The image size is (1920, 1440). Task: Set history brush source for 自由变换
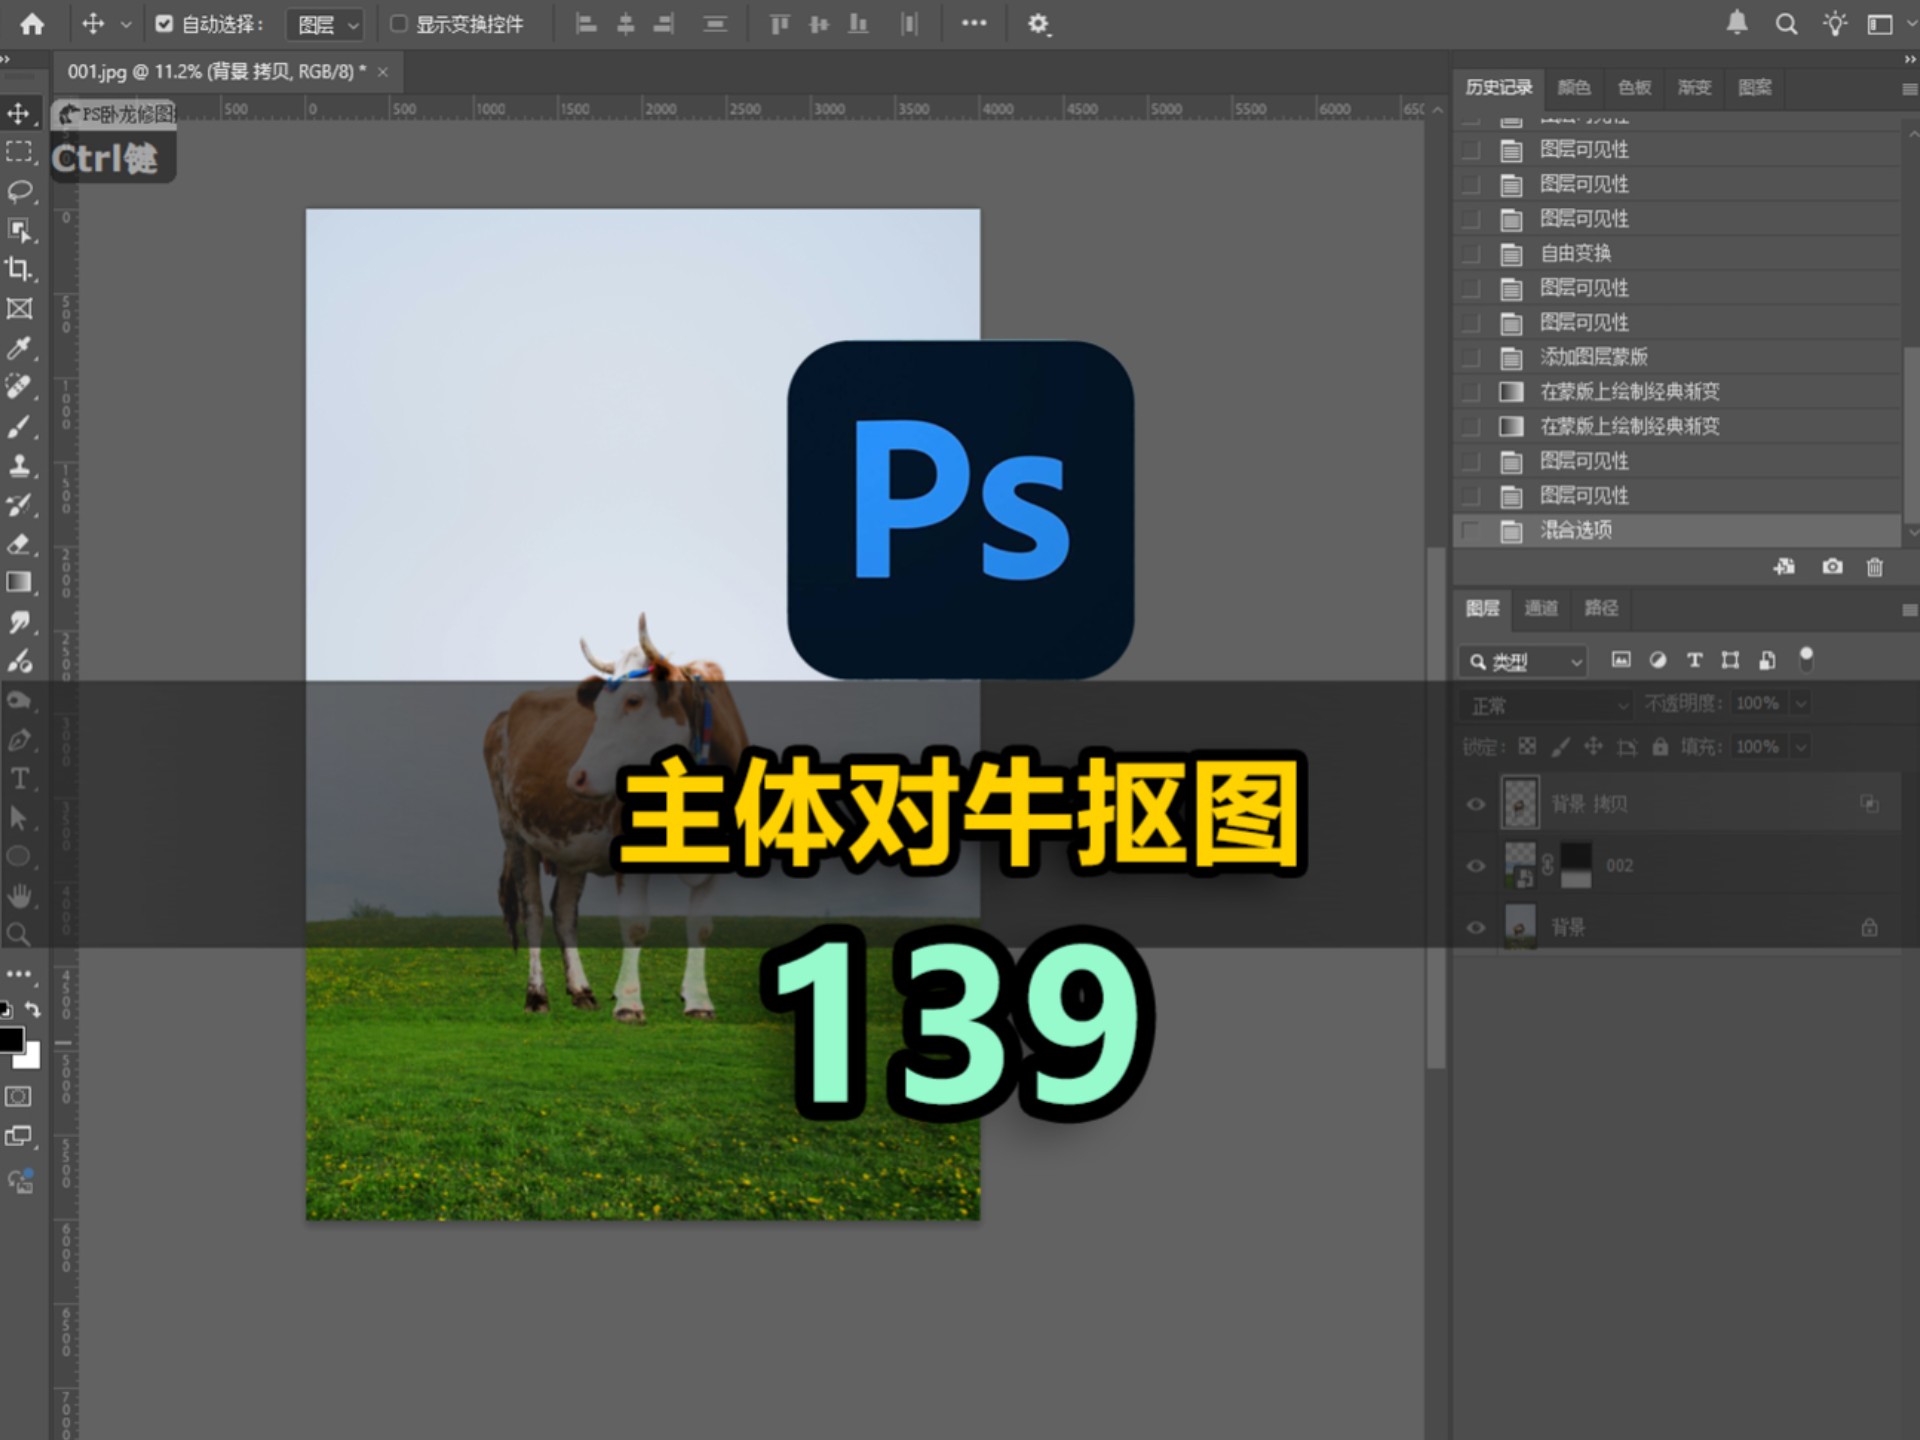(1470, 254)
